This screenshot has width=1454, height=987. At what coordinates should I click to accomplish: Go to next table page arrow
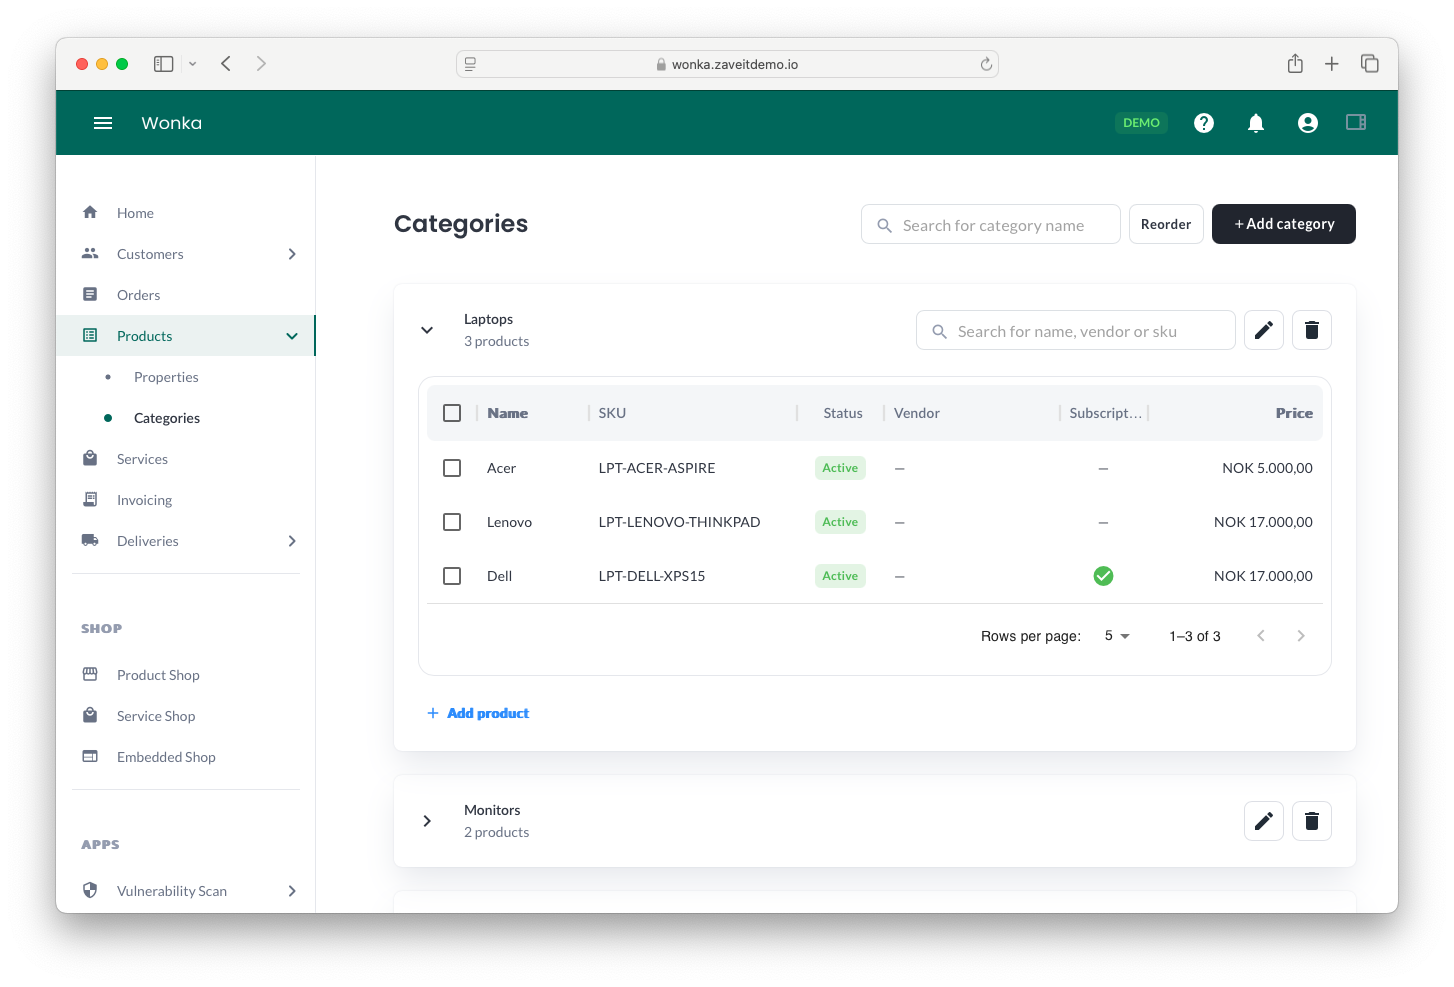tap(1301, 636)
